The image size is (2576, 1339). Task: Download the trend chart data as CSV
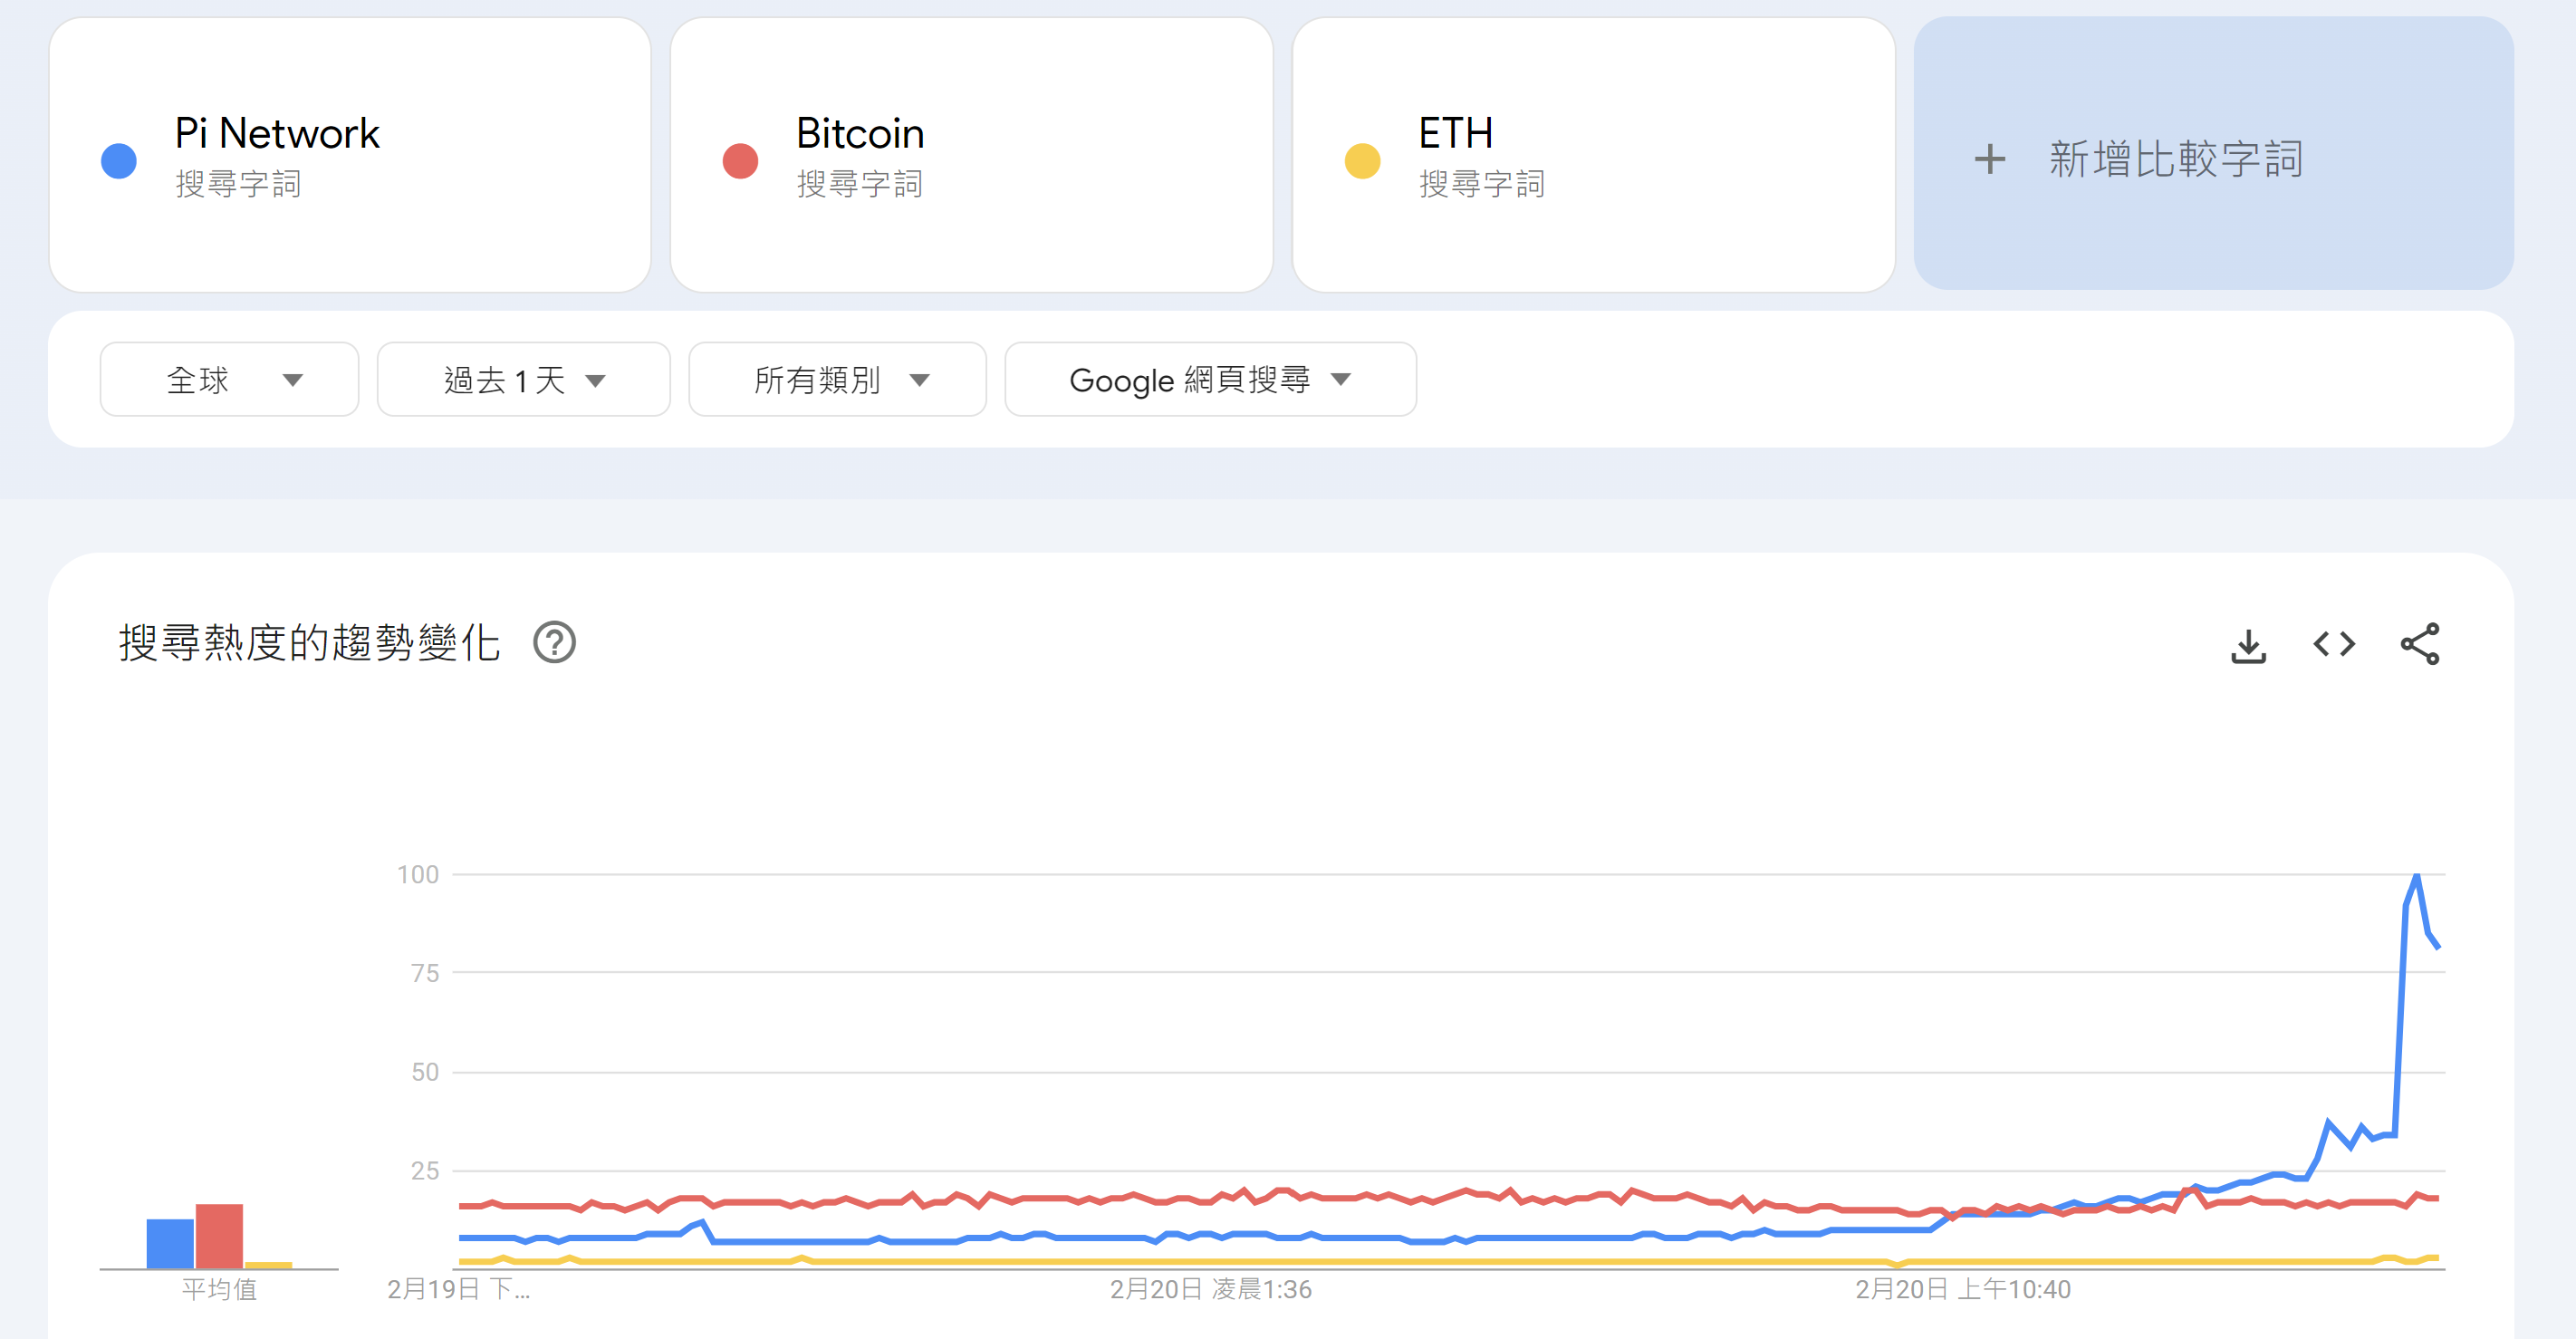pyautogui.click(x=2248, y=645)
